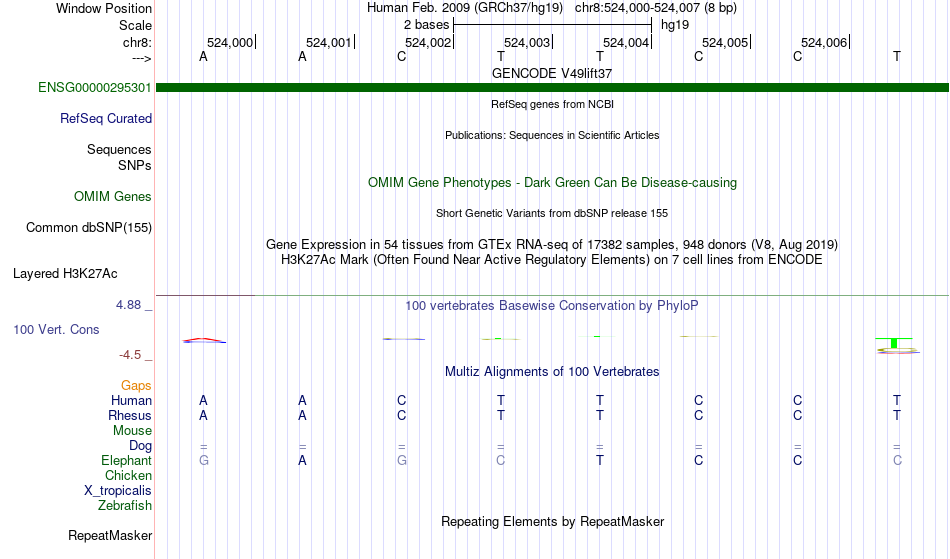
Task: Click the Gaps row label
Action: [136, 386]
